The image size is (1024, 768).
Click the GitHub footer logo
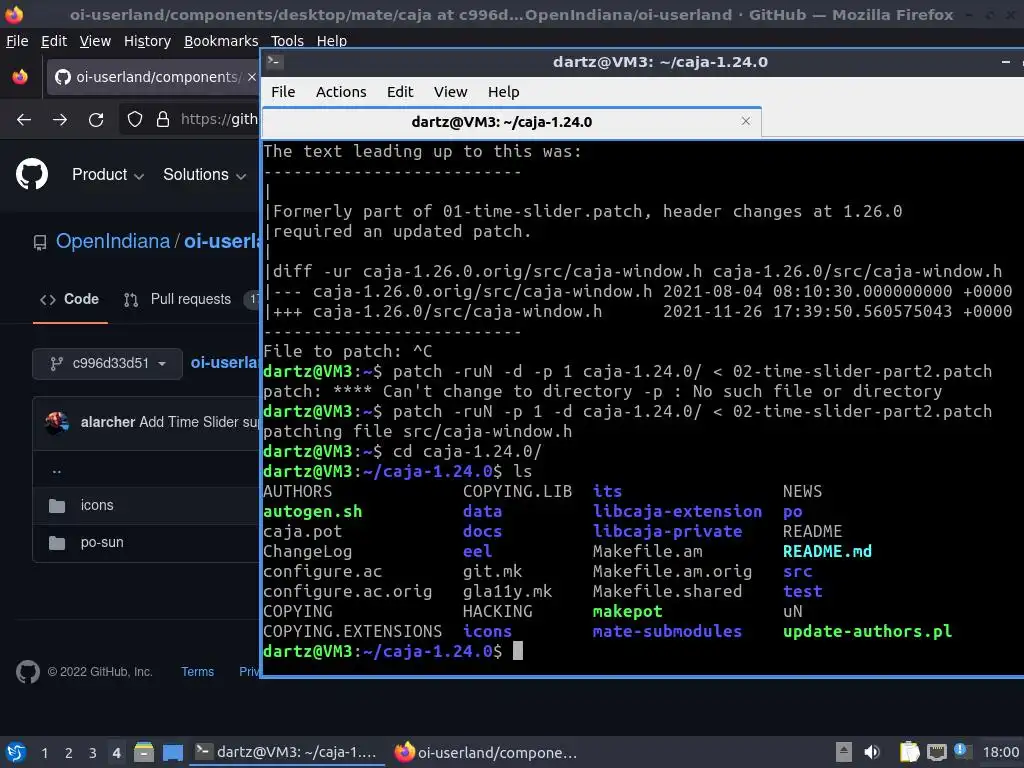click(x=27, y=671)
